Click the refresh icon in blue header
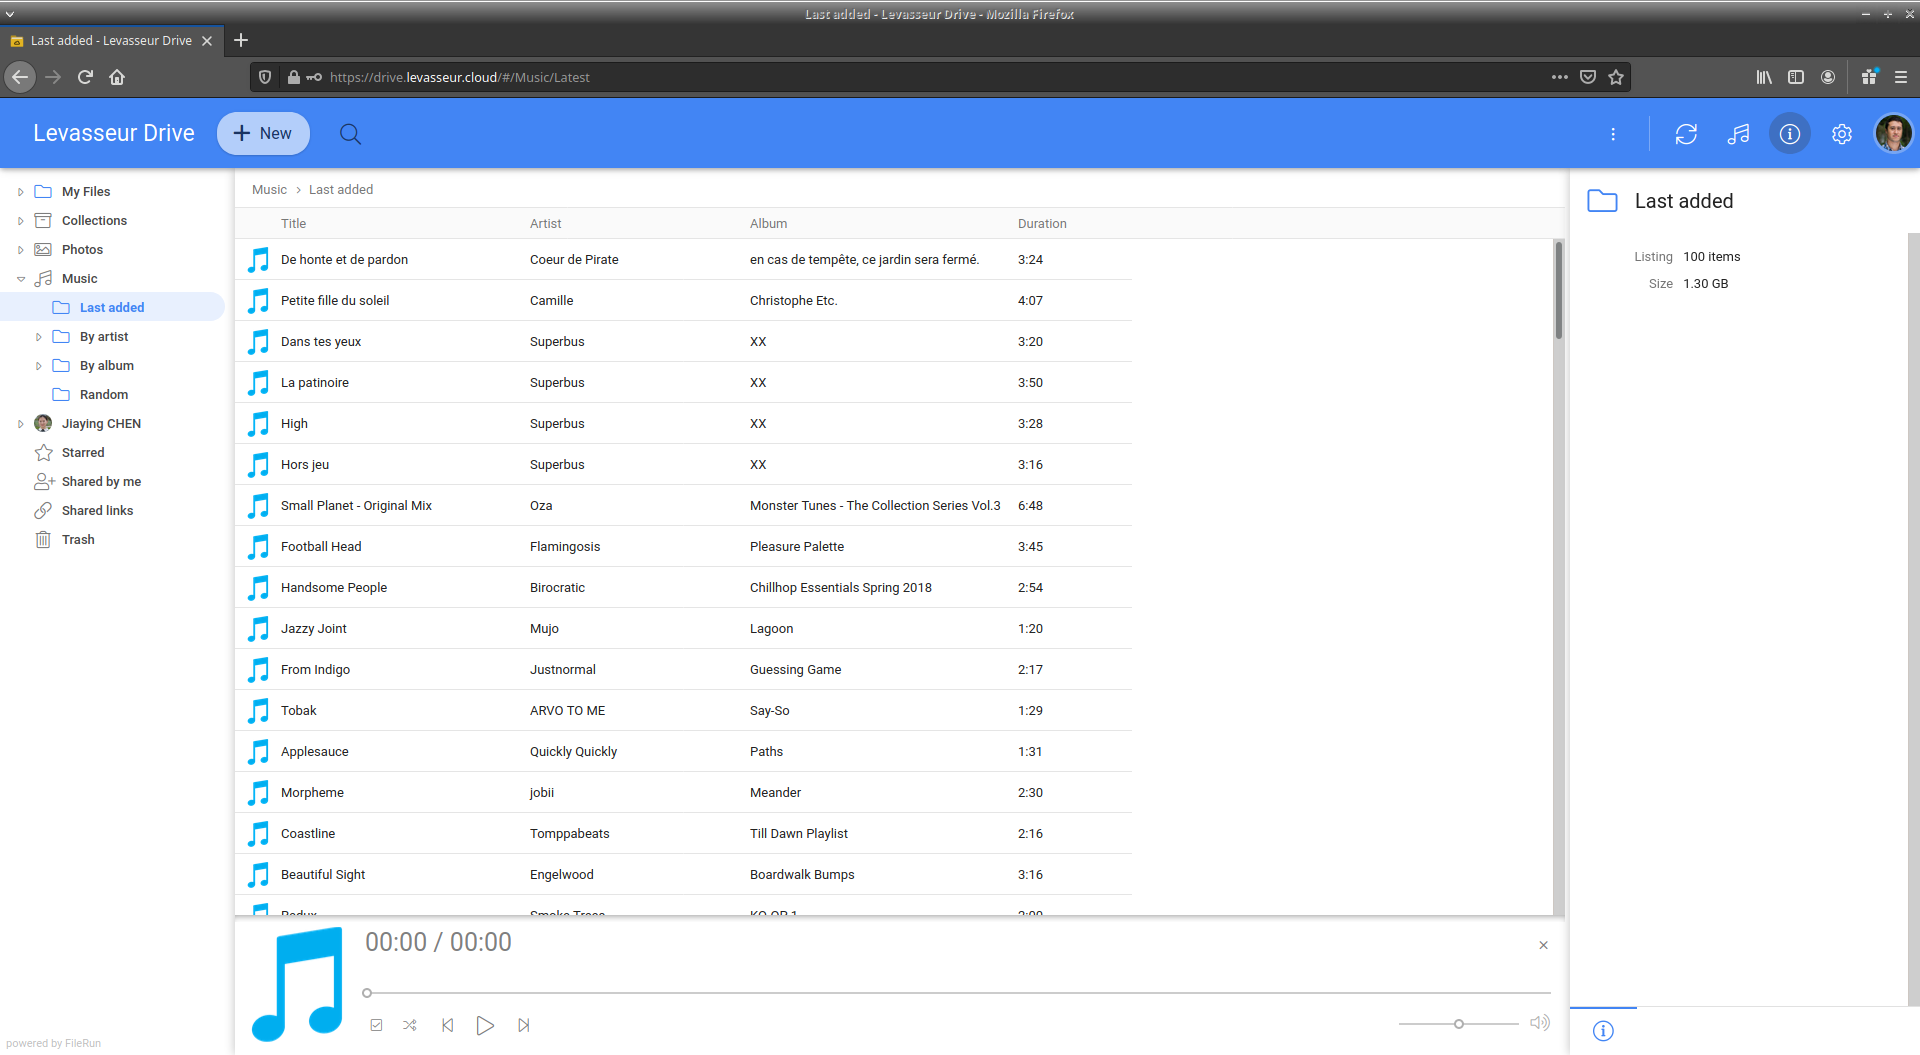The image size is (1920, 1055). point(1686,134)
